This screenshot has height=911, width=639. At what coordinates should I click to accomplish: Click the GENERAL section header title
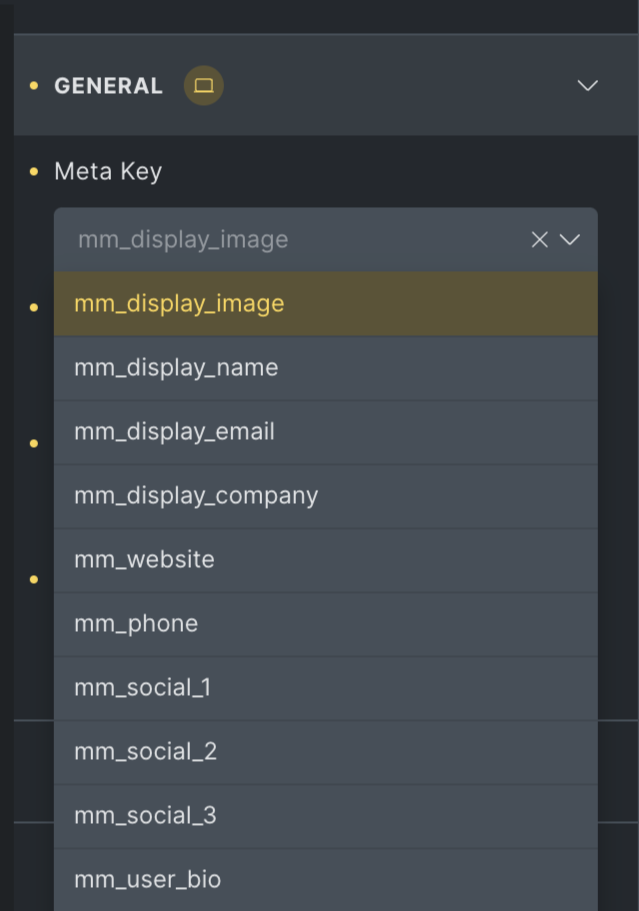(108, 86)
